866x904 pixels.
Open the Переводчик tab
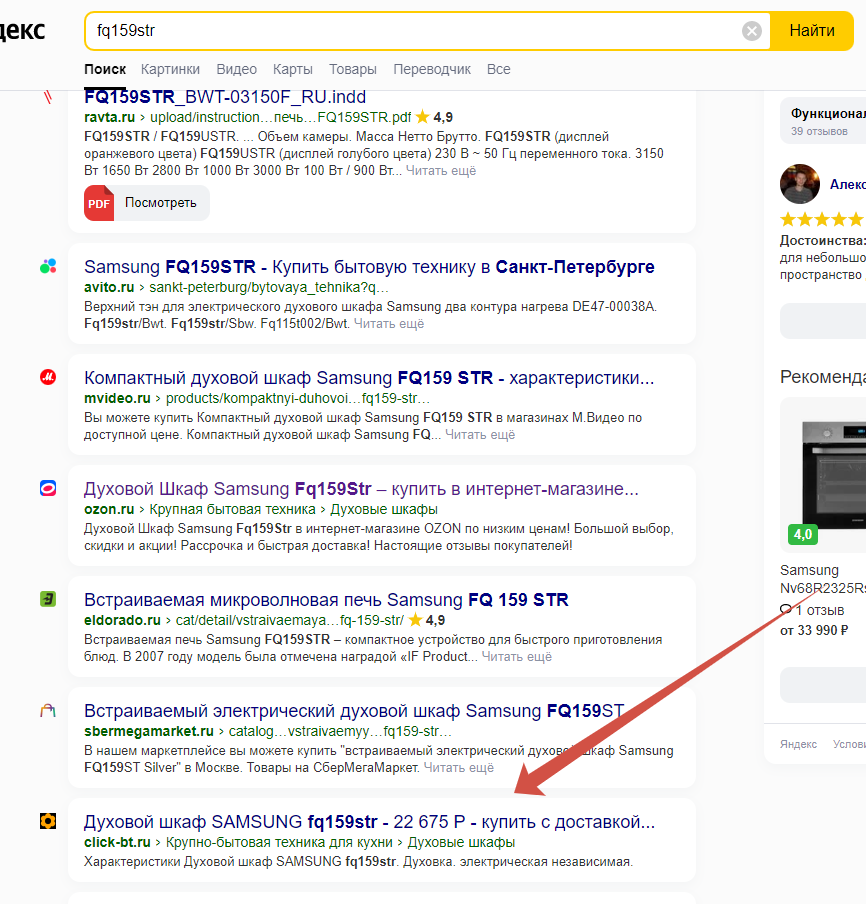[432, 69]
